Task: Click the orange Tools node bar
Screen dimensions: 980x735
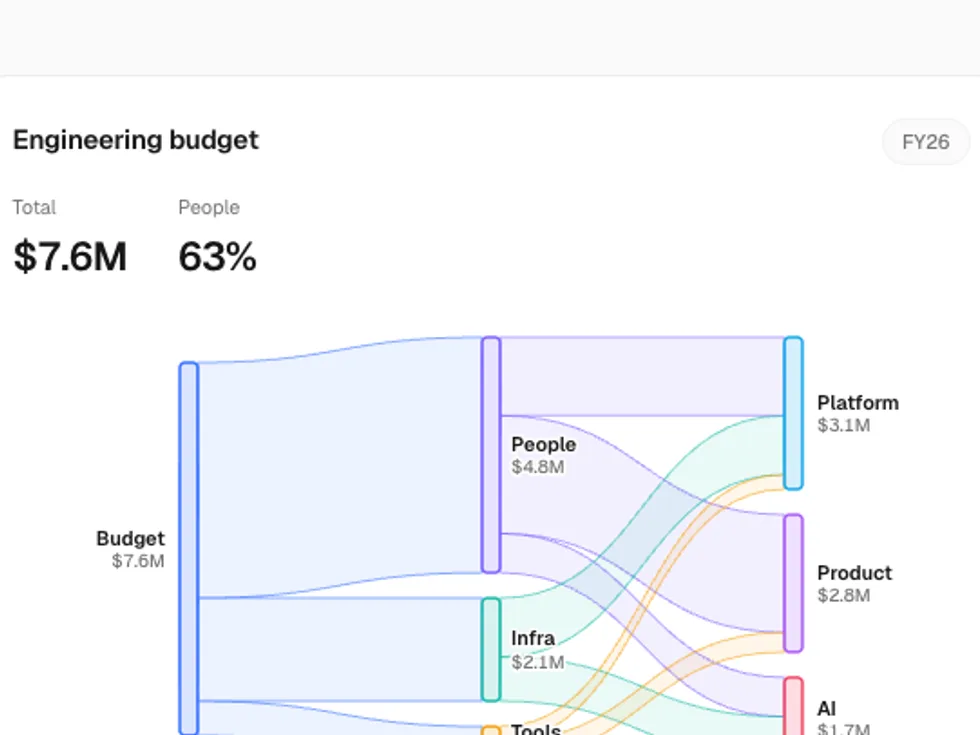Action: [x=491, y=731]
